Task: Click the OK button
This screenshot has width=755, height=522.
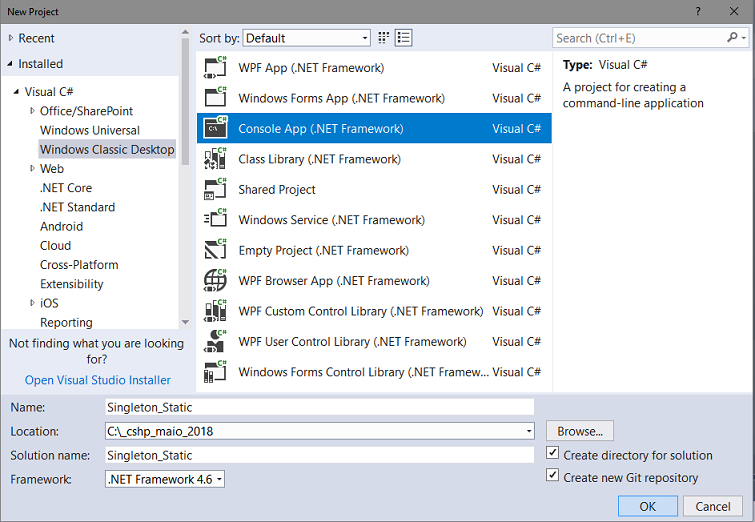Action: 648,506
